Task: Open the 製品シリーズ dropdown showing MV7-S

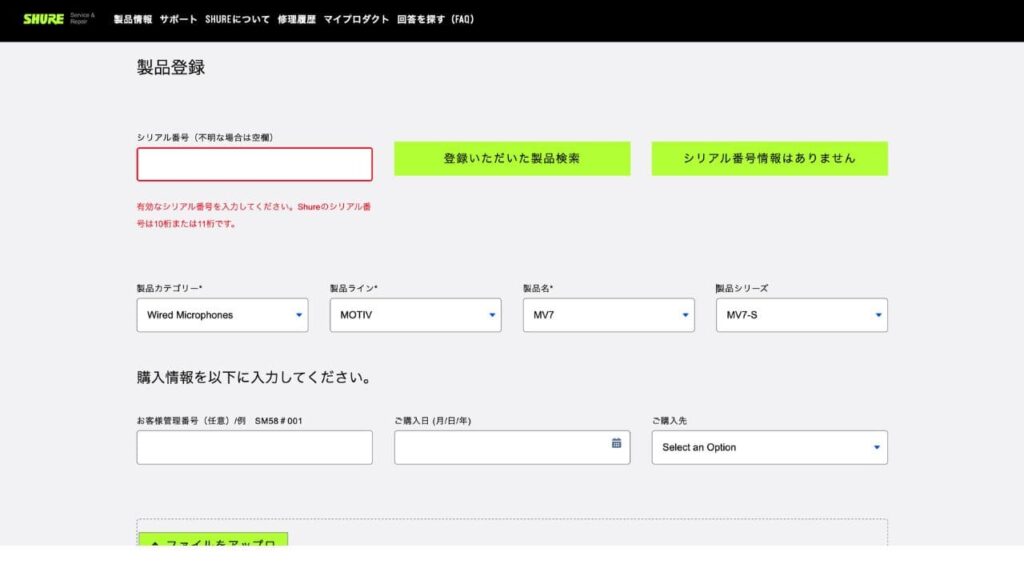Action: (x=801, y=315)
